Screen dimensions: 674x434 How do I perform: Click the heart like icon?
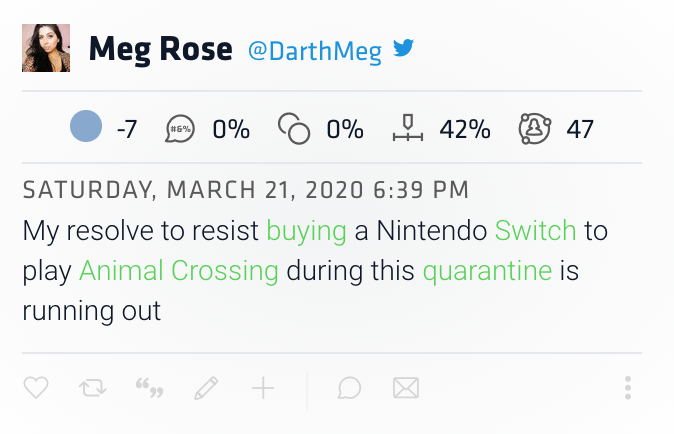(36, 388)
